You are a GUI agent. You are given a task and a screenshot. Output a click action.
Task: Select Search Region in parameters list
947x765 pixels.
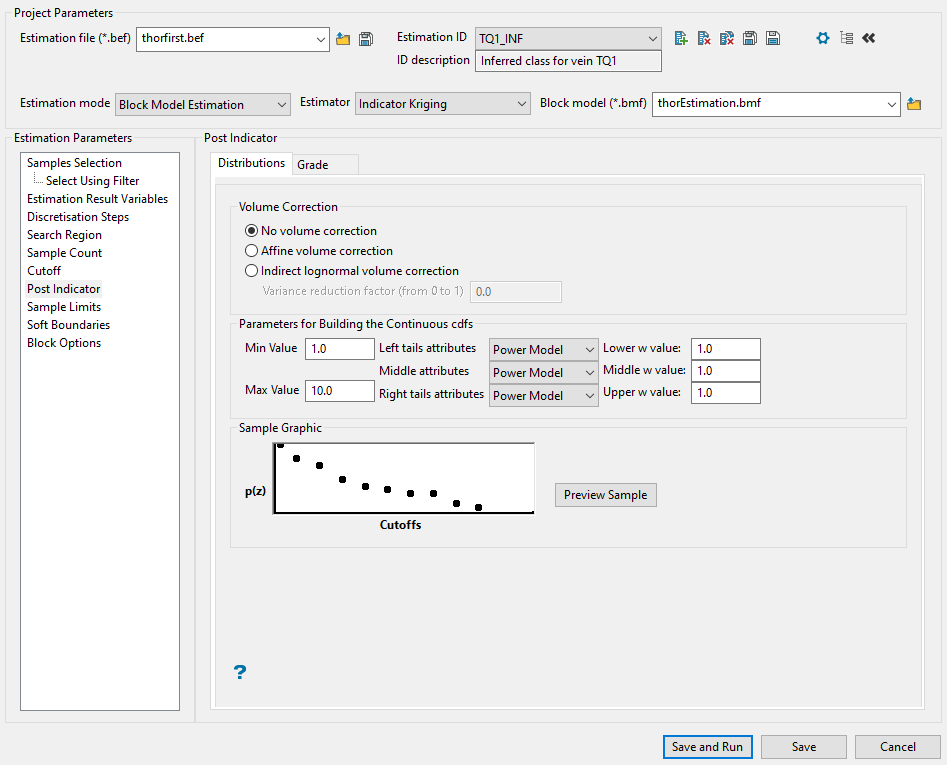click(64, 235)
